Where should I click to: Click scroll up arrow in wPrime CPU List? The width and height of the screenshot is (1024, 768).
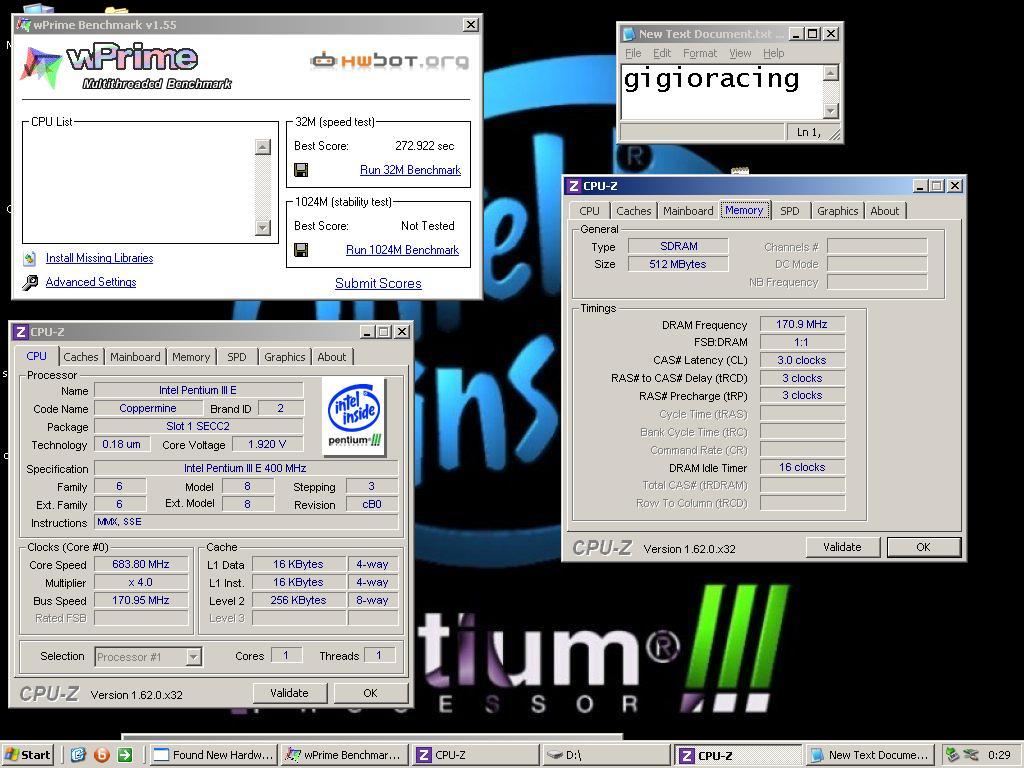coord(263,146)
